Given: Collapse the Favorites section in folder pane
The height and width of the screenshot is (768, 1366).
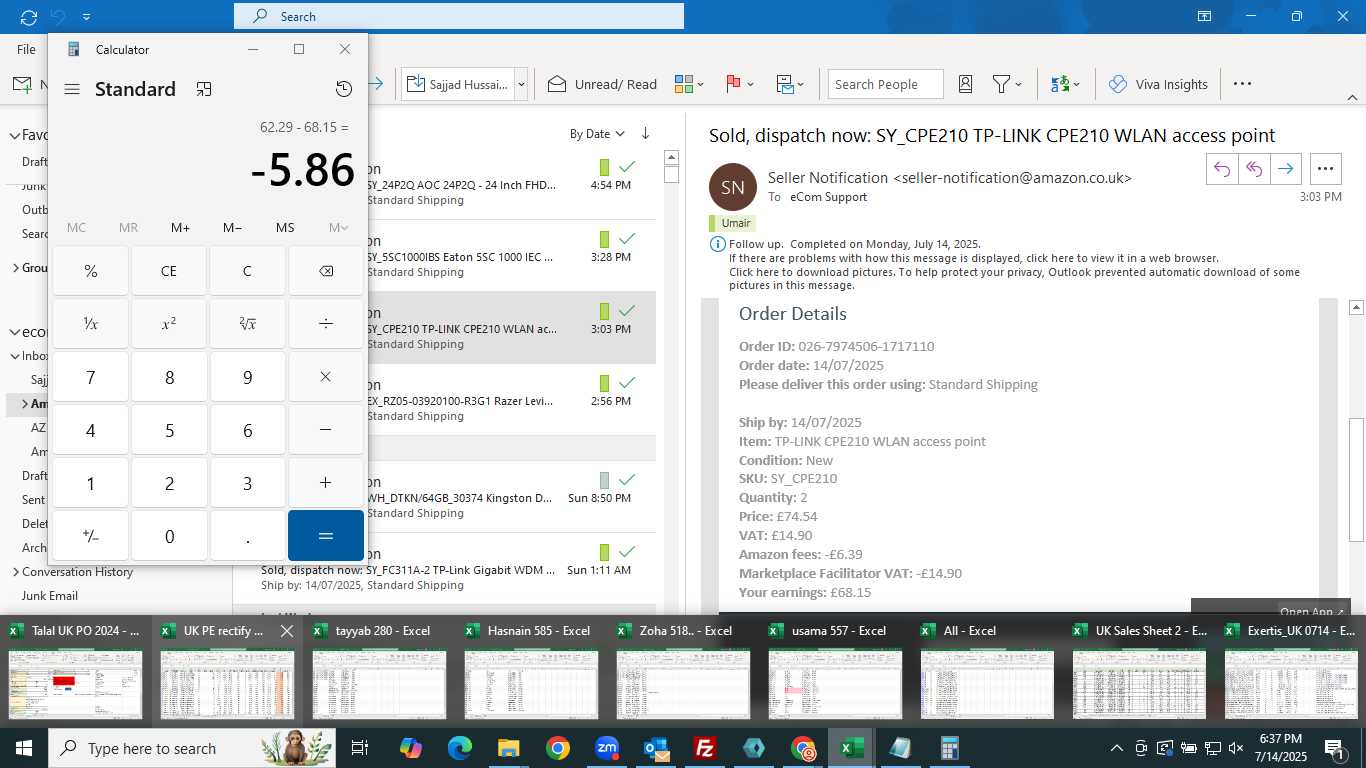Looking at the screenshot, I should point(14,135).
